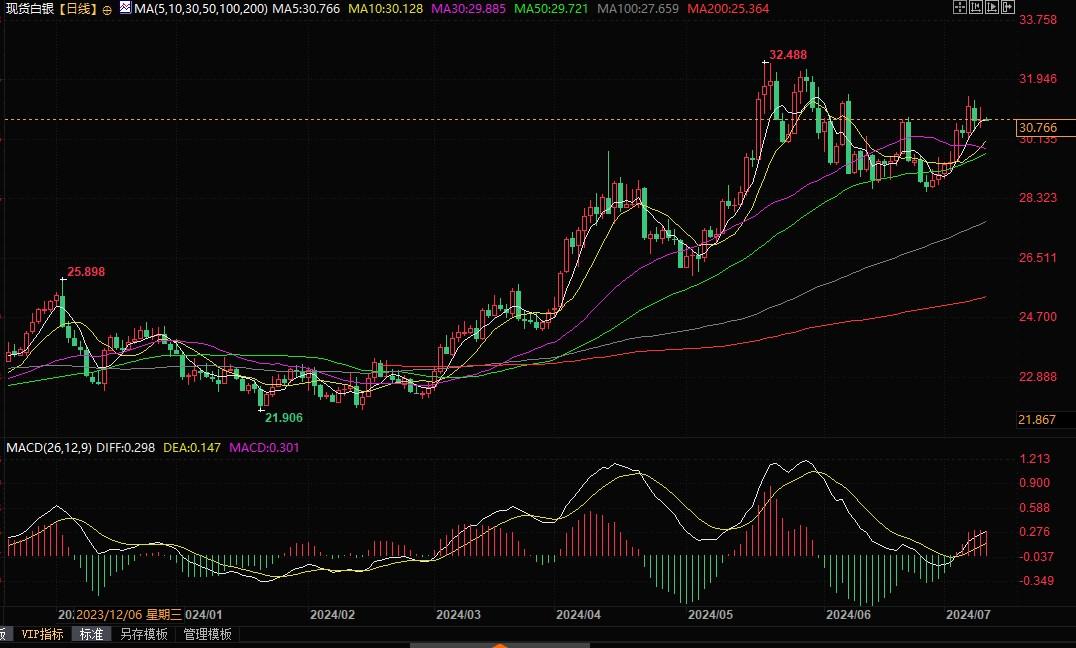This screenshot has width=1076, height=648.
Task: Click the 25.898 peak price marker
Action: pyautogui.click(x=86, y=272)
